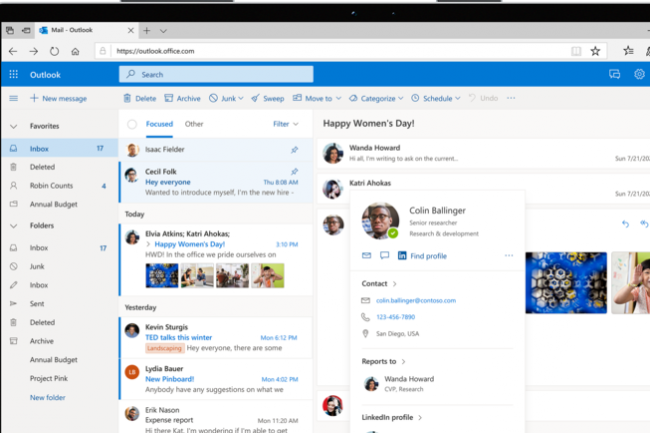
Task: Collapse the Folders section
Action: [x=14, y=226]
